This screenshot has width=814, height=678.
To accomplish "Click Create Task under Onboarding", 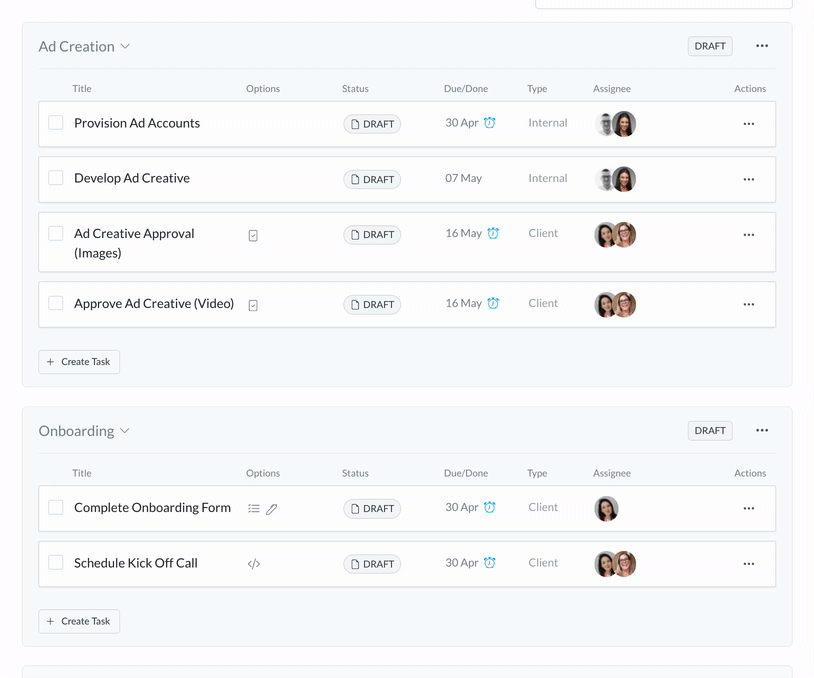I will tap(79, 621).
